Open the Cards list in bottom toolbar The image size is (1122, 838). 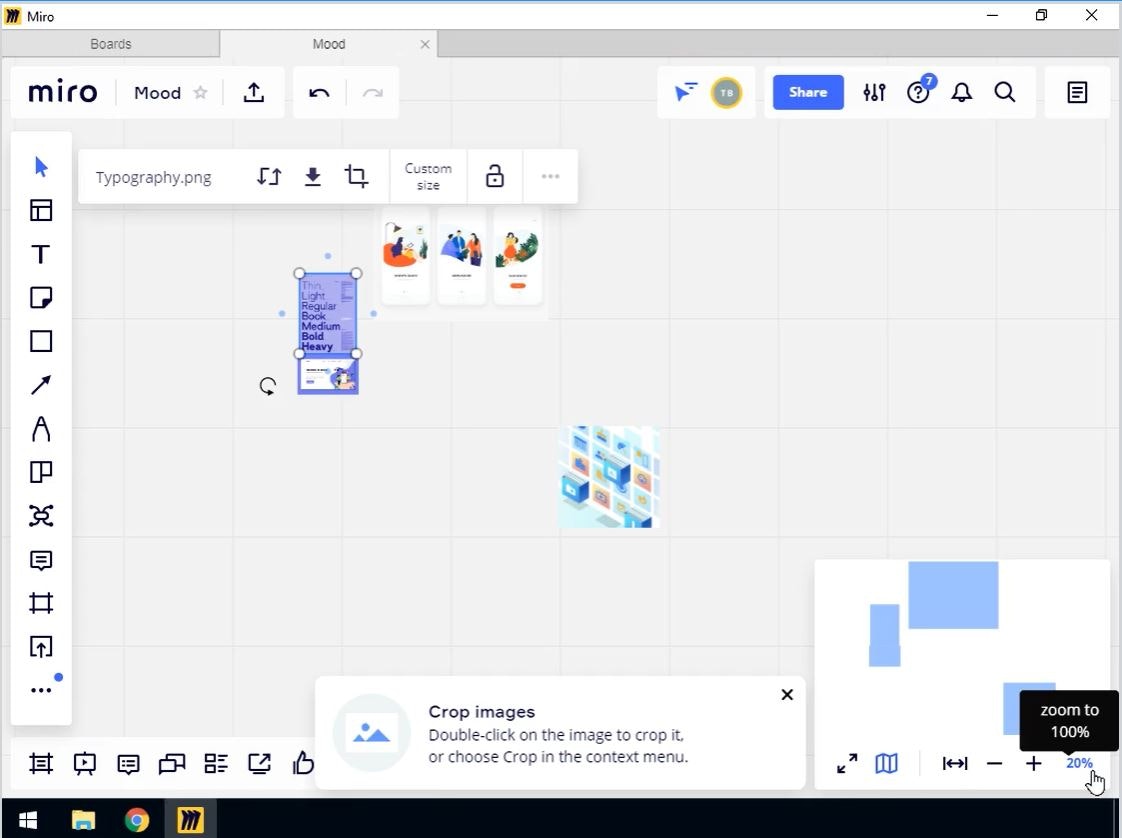point(215,764)
